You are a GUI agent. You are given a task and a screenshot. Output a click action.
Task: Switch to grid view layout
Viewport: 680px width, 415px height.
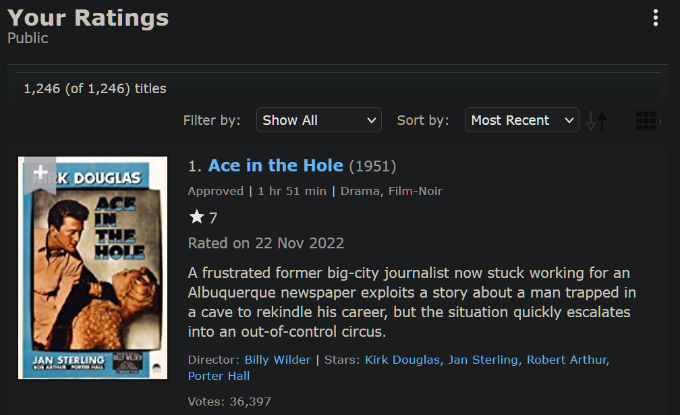(646, 121)
